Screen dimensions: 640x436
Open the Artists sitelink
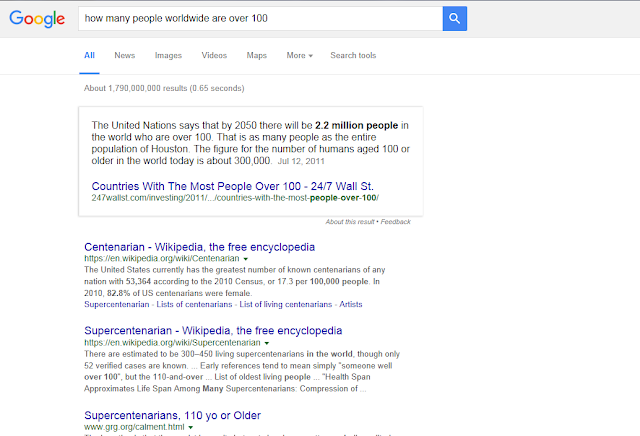tap(351, 304)
